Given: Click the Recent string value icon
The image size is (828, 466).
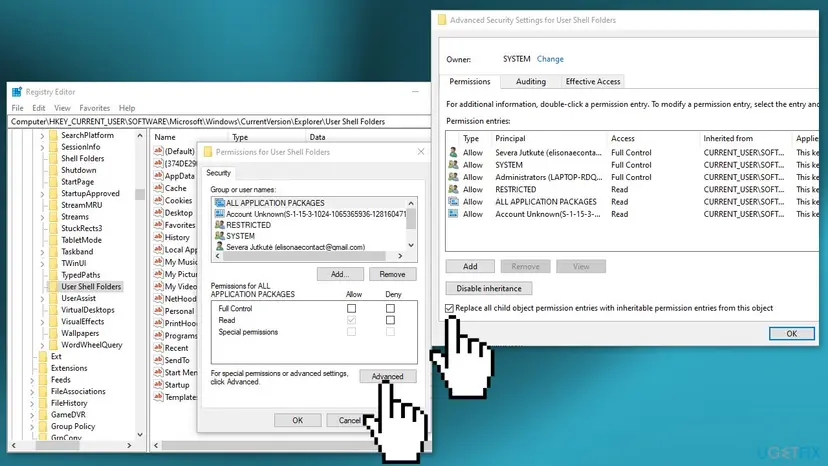Looking at the screenshot, I should tap(158, 348).
